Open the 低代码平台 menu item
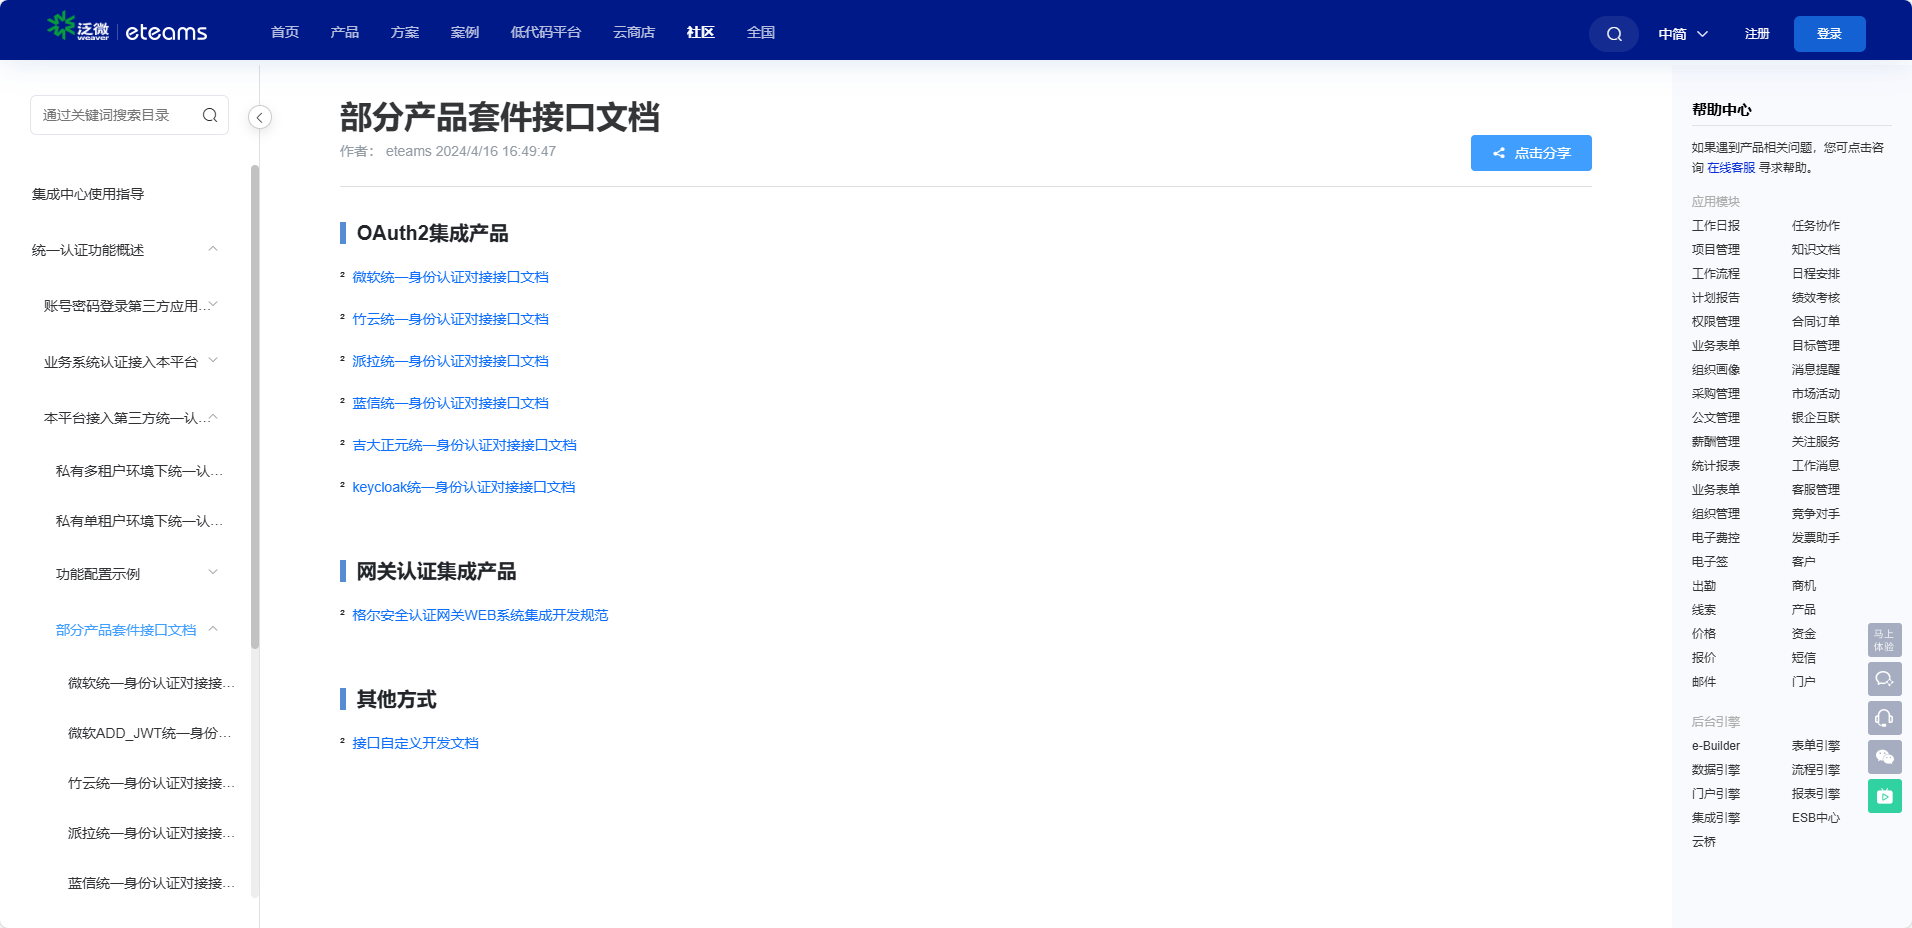This screenshot has width=1912, height=928. point(545,32)
